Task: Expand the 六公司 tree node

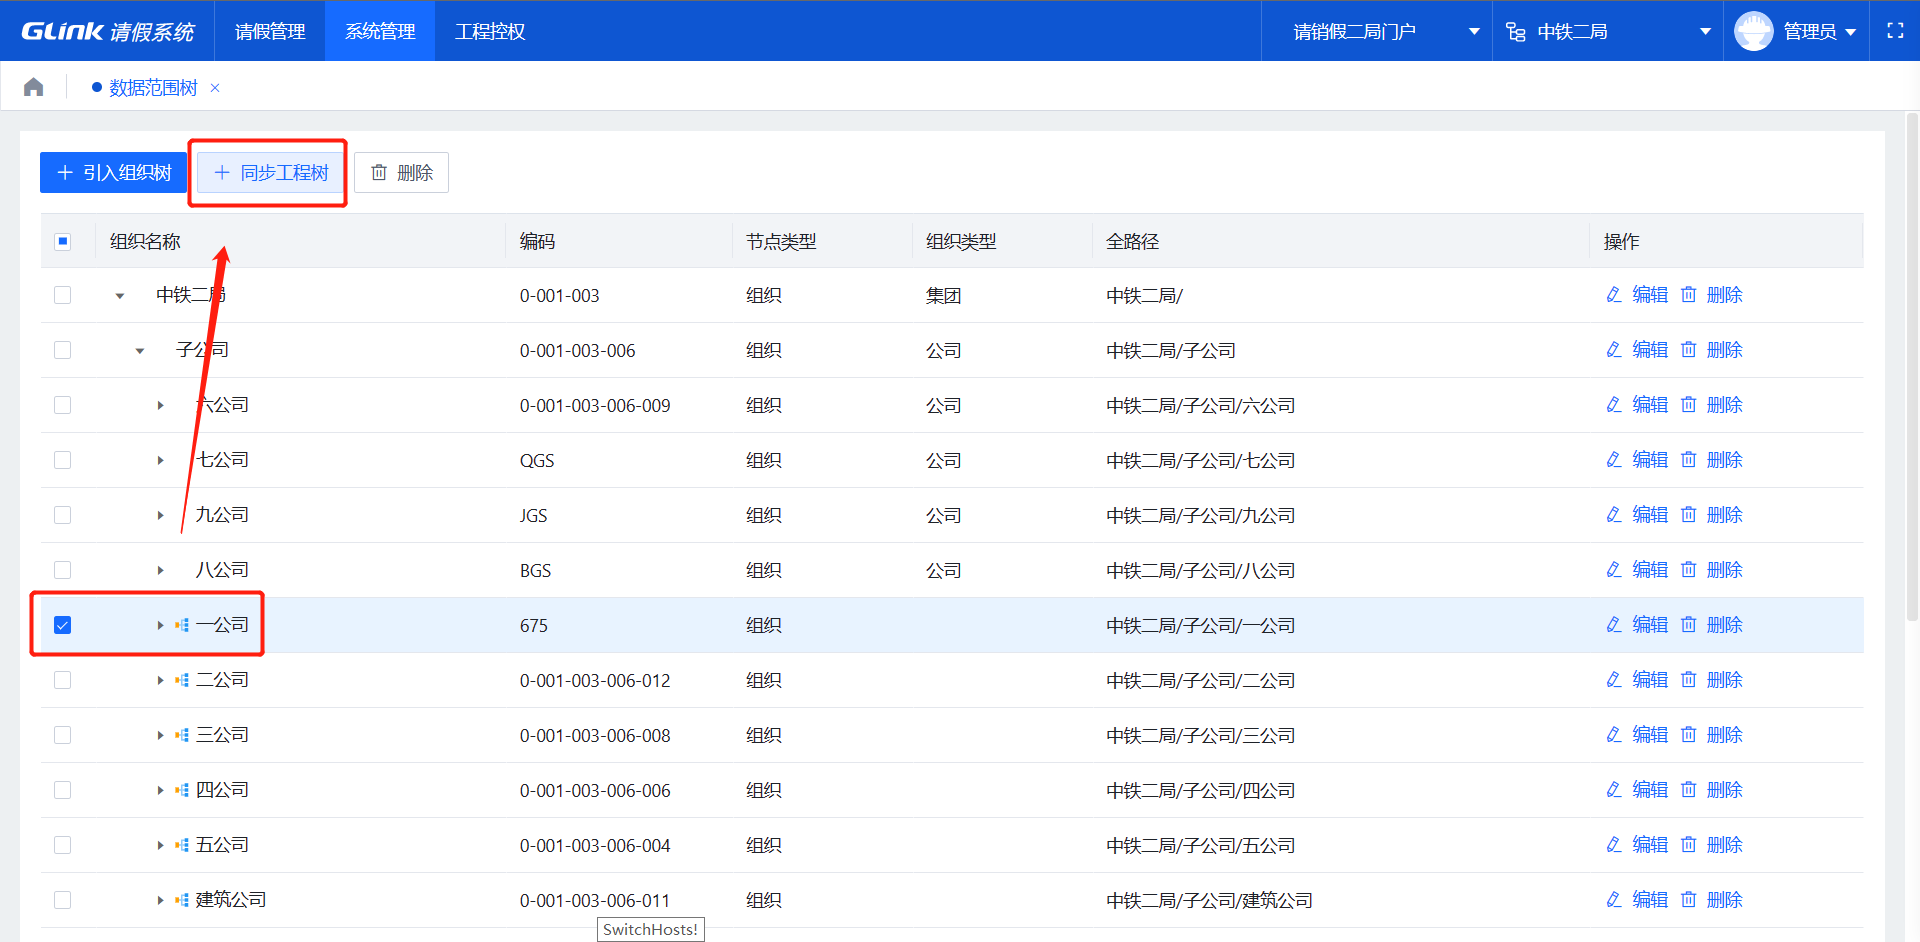Action: point(160,405)
